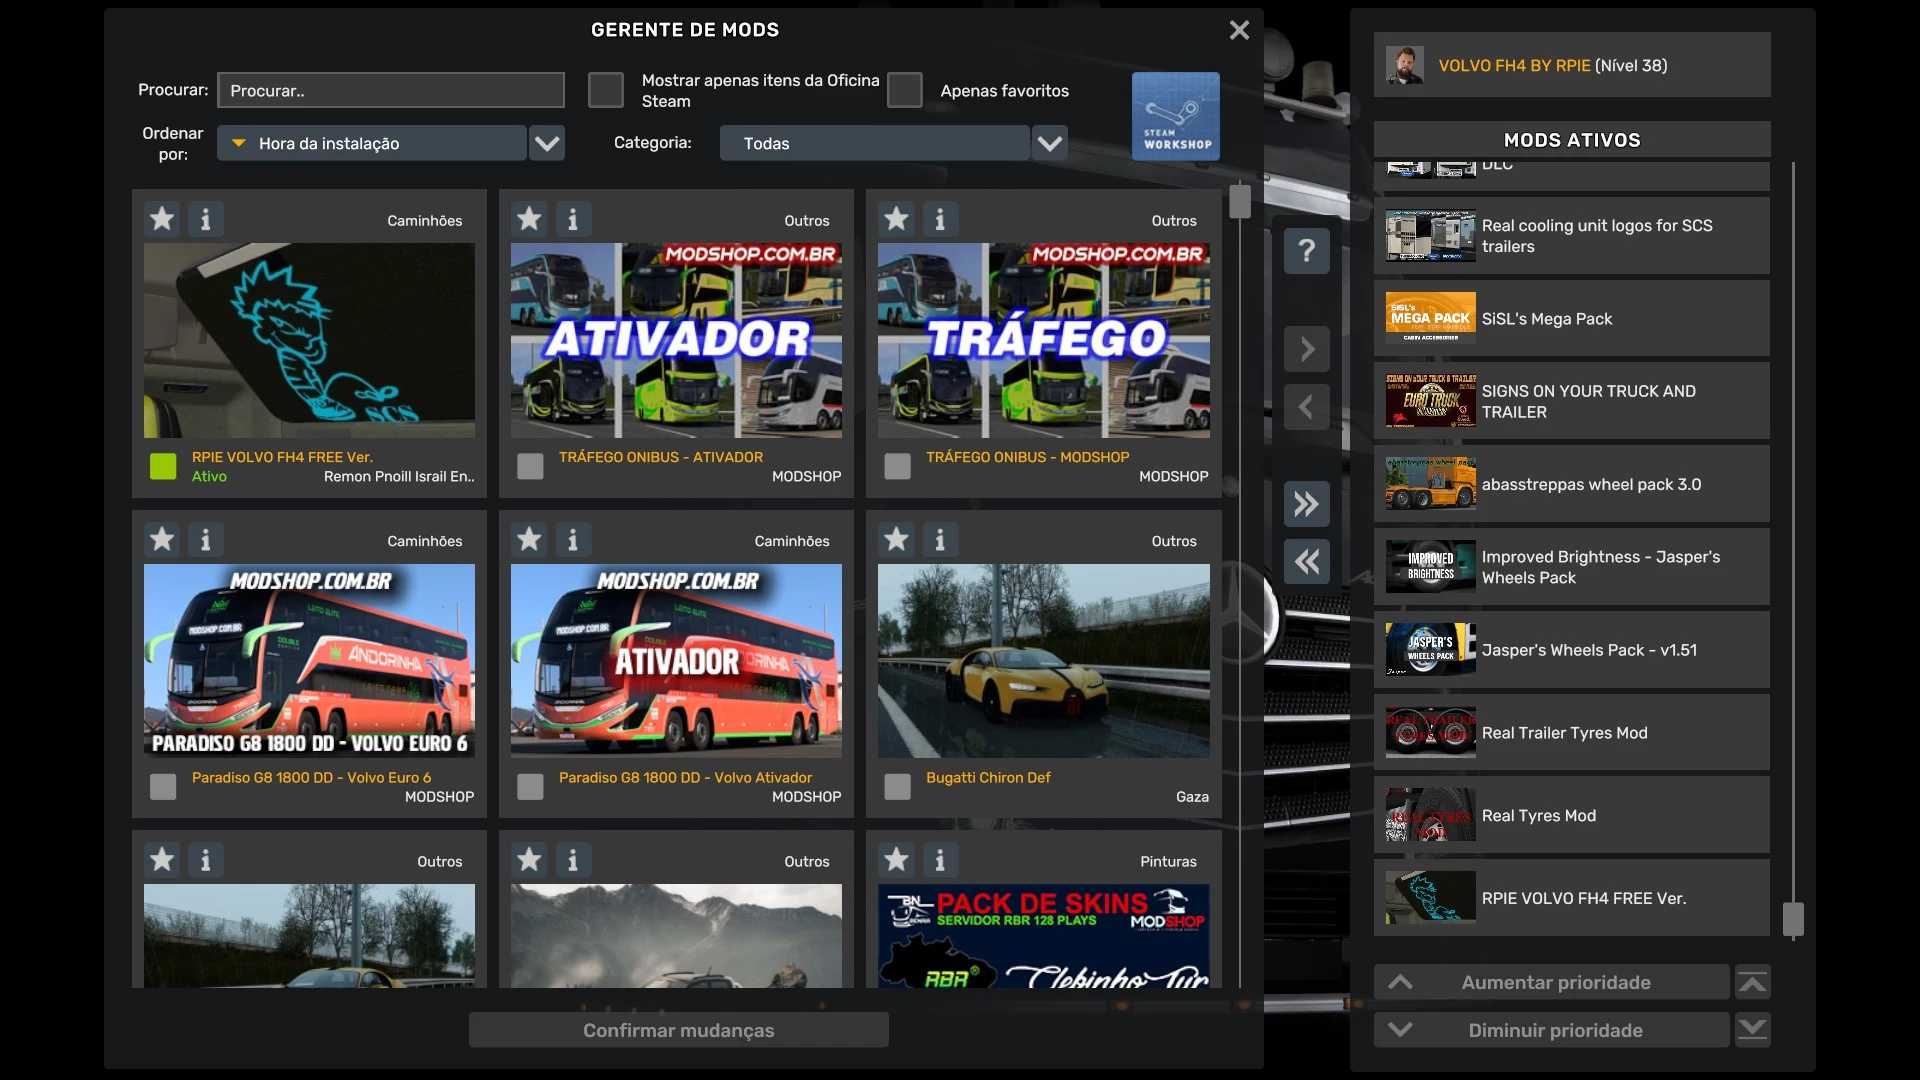
Task: Enable the Apenas favoritos checkbox
Action: click(904, 90)
